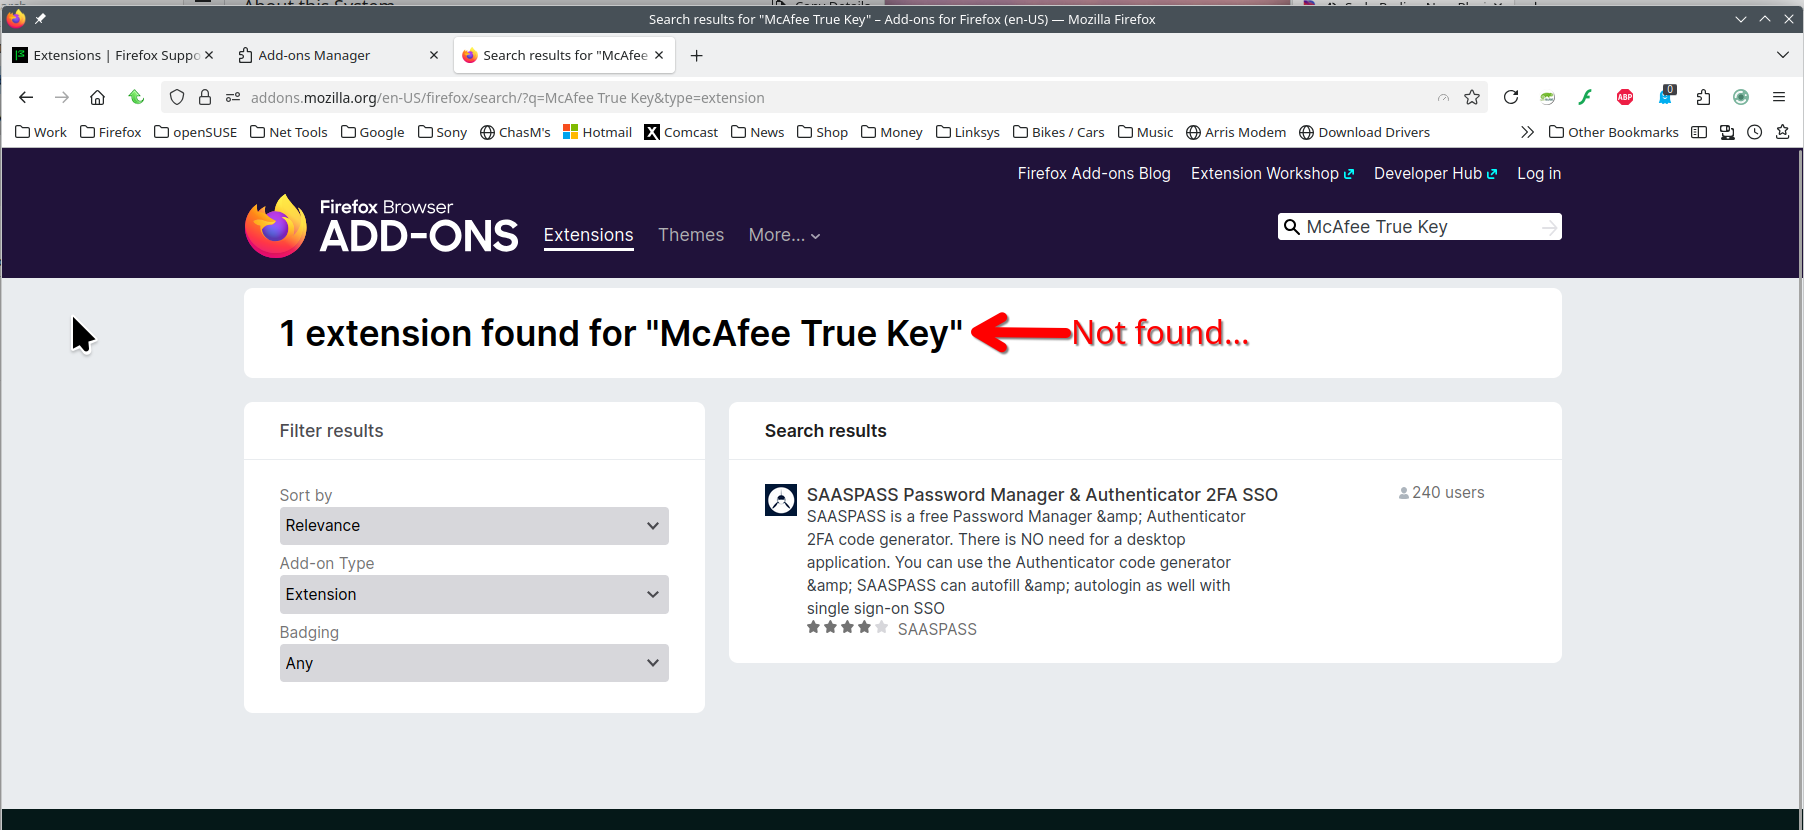
Task: Click the McAfee True Key search field
Action: coord(1420,227)
